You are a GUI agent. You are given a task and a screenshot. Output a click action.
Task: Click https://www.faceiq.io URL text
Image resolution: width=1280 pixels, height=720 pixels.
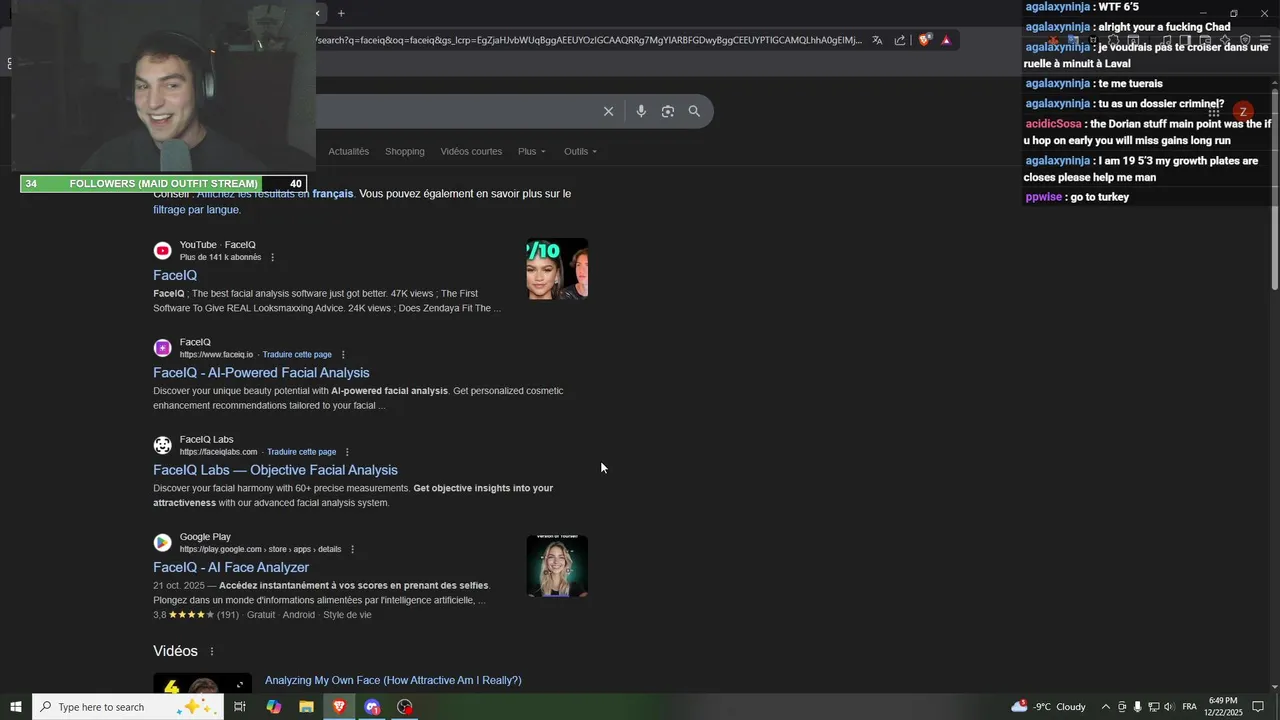(216, 354)
